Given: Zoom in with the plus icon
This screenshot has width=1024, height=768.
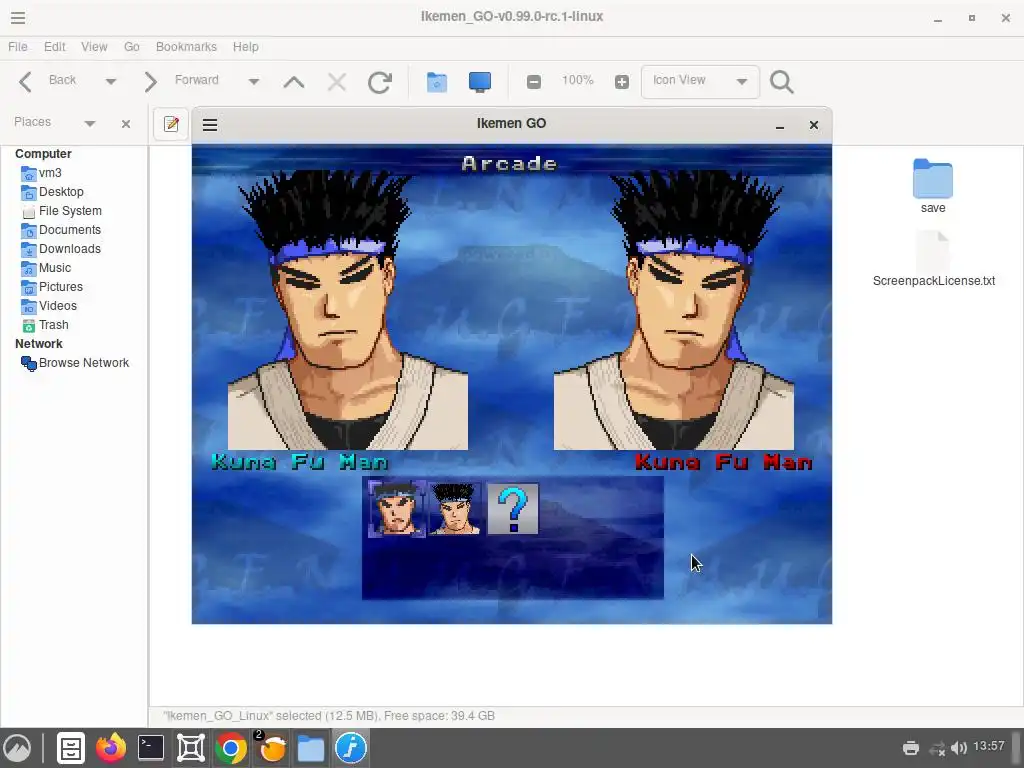Looking at the screenshot, I should tap(622, 82).
